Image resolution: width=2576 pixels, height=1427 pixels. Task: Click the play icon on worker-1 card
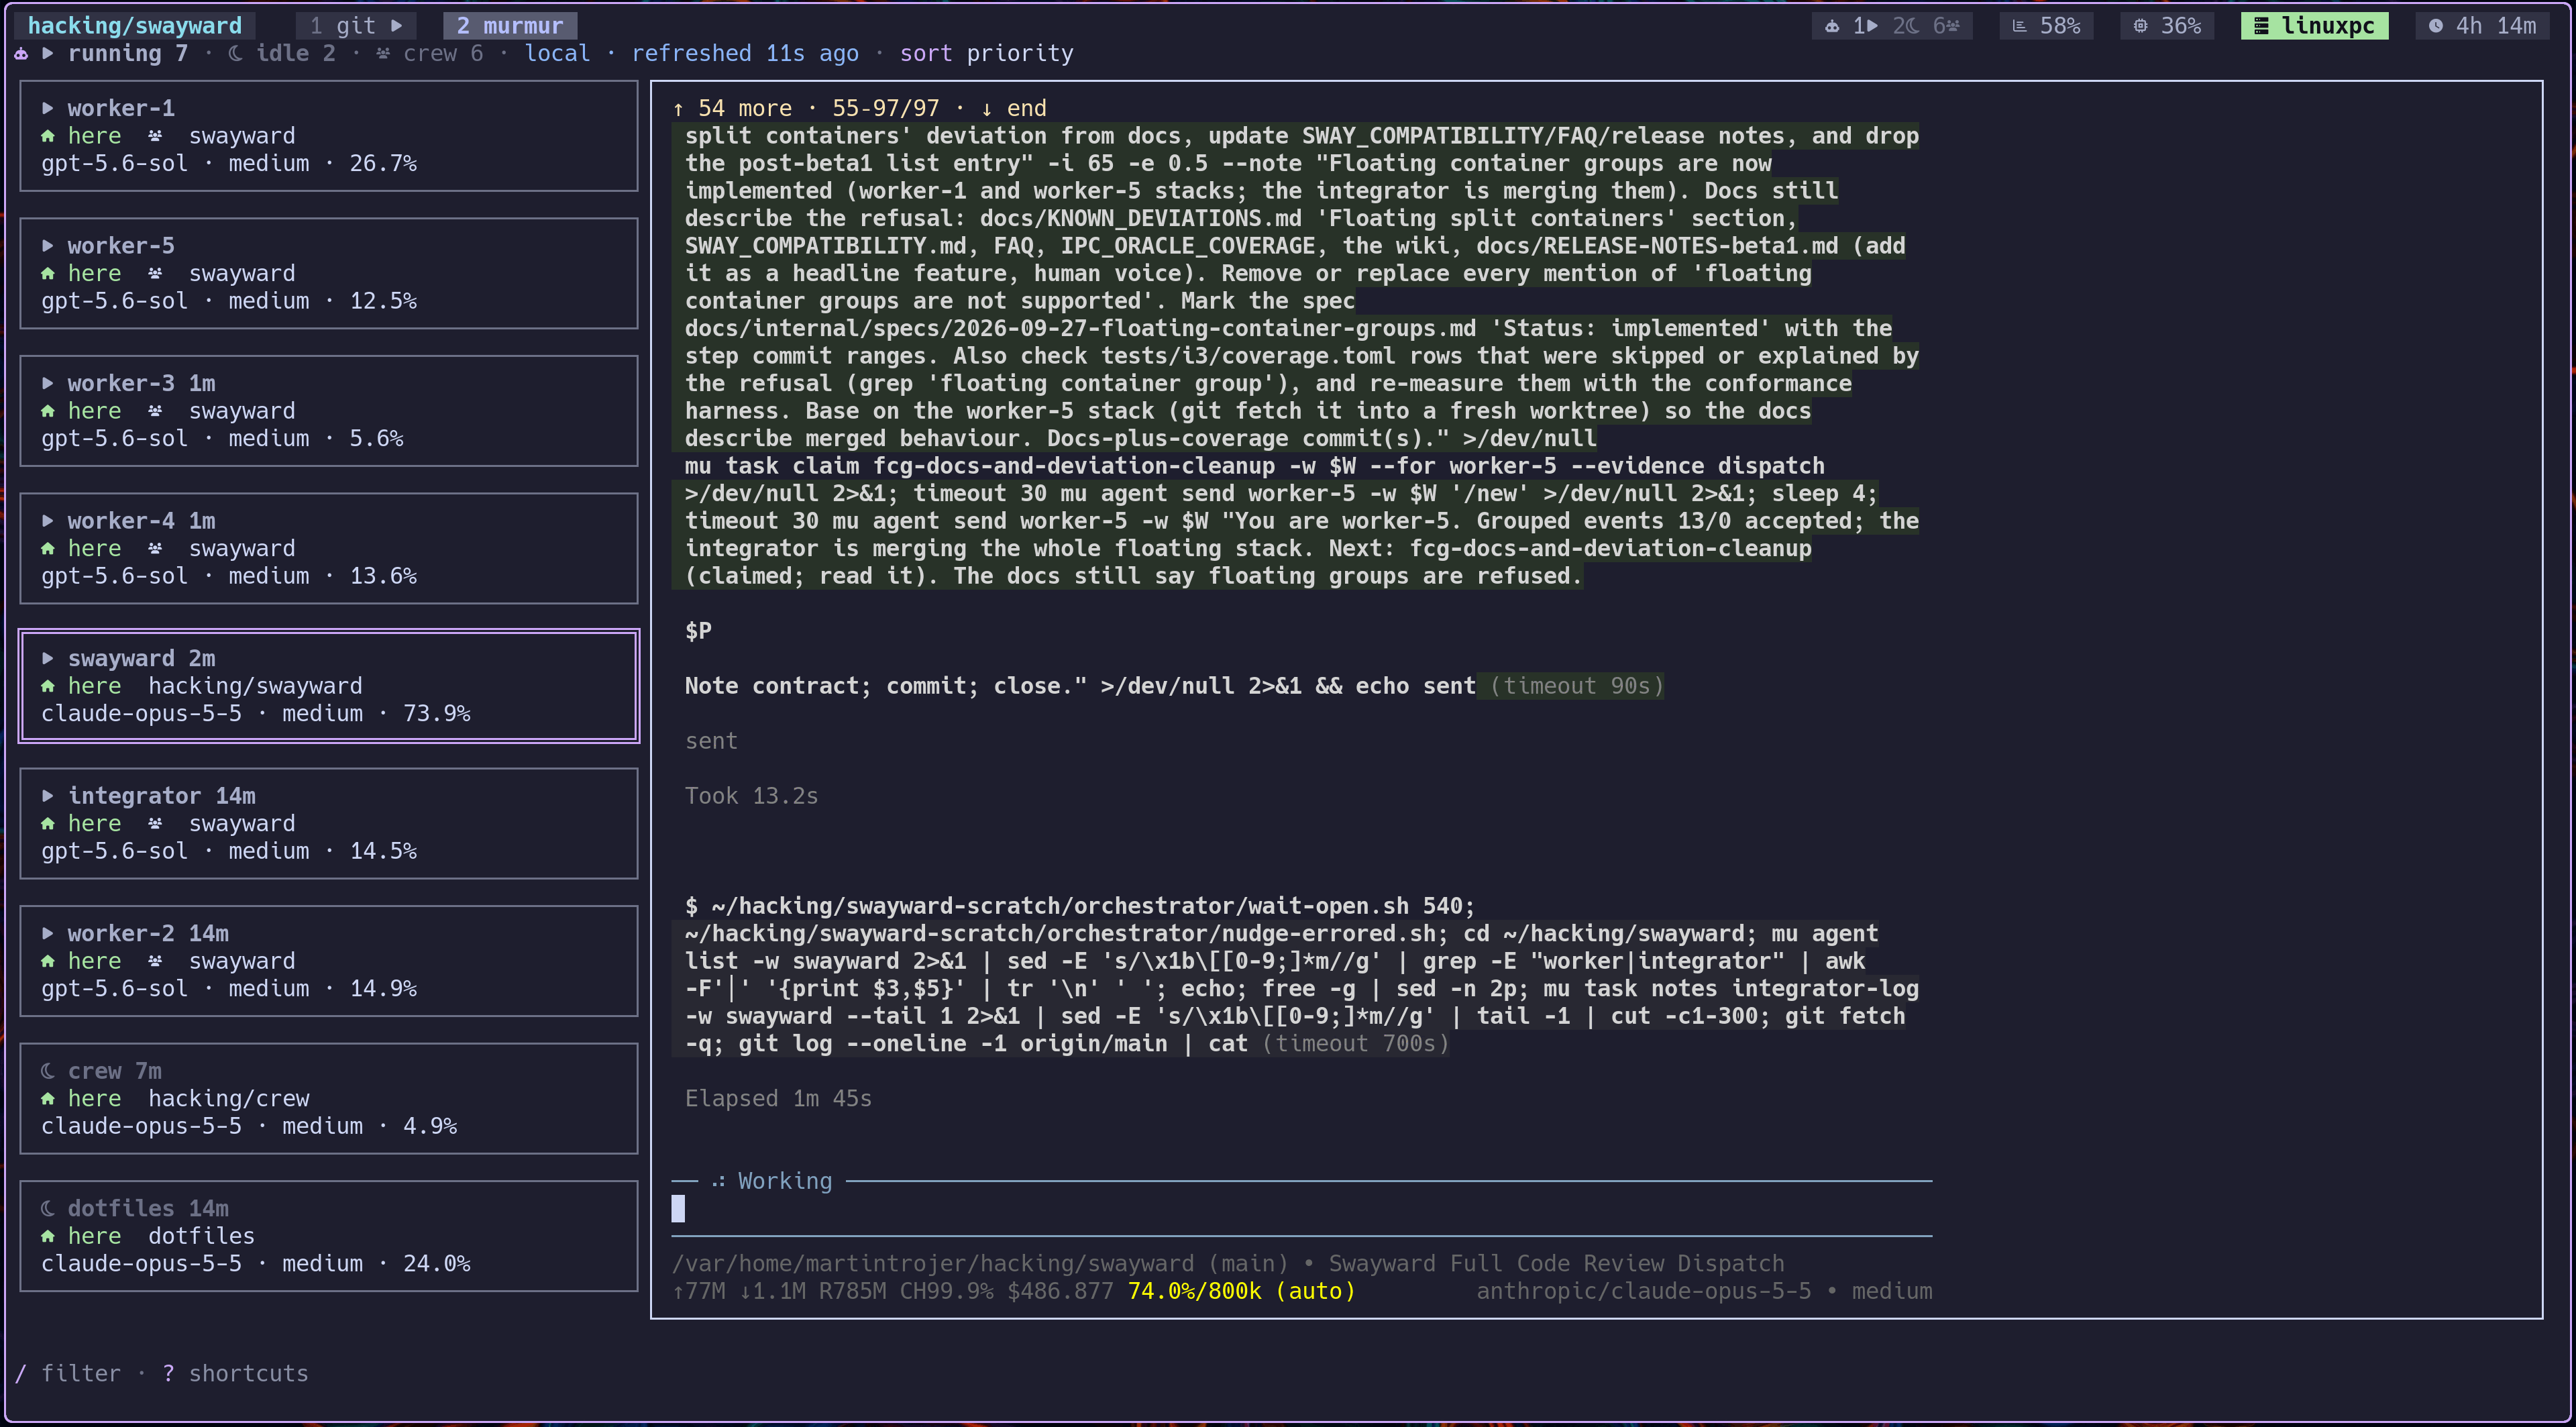(47, 108)
